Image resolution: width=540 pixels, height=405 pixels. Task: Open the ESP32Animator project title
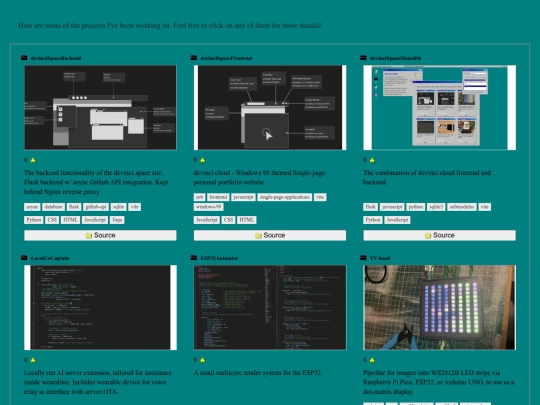pyautogui.click(x=219, y=258)
